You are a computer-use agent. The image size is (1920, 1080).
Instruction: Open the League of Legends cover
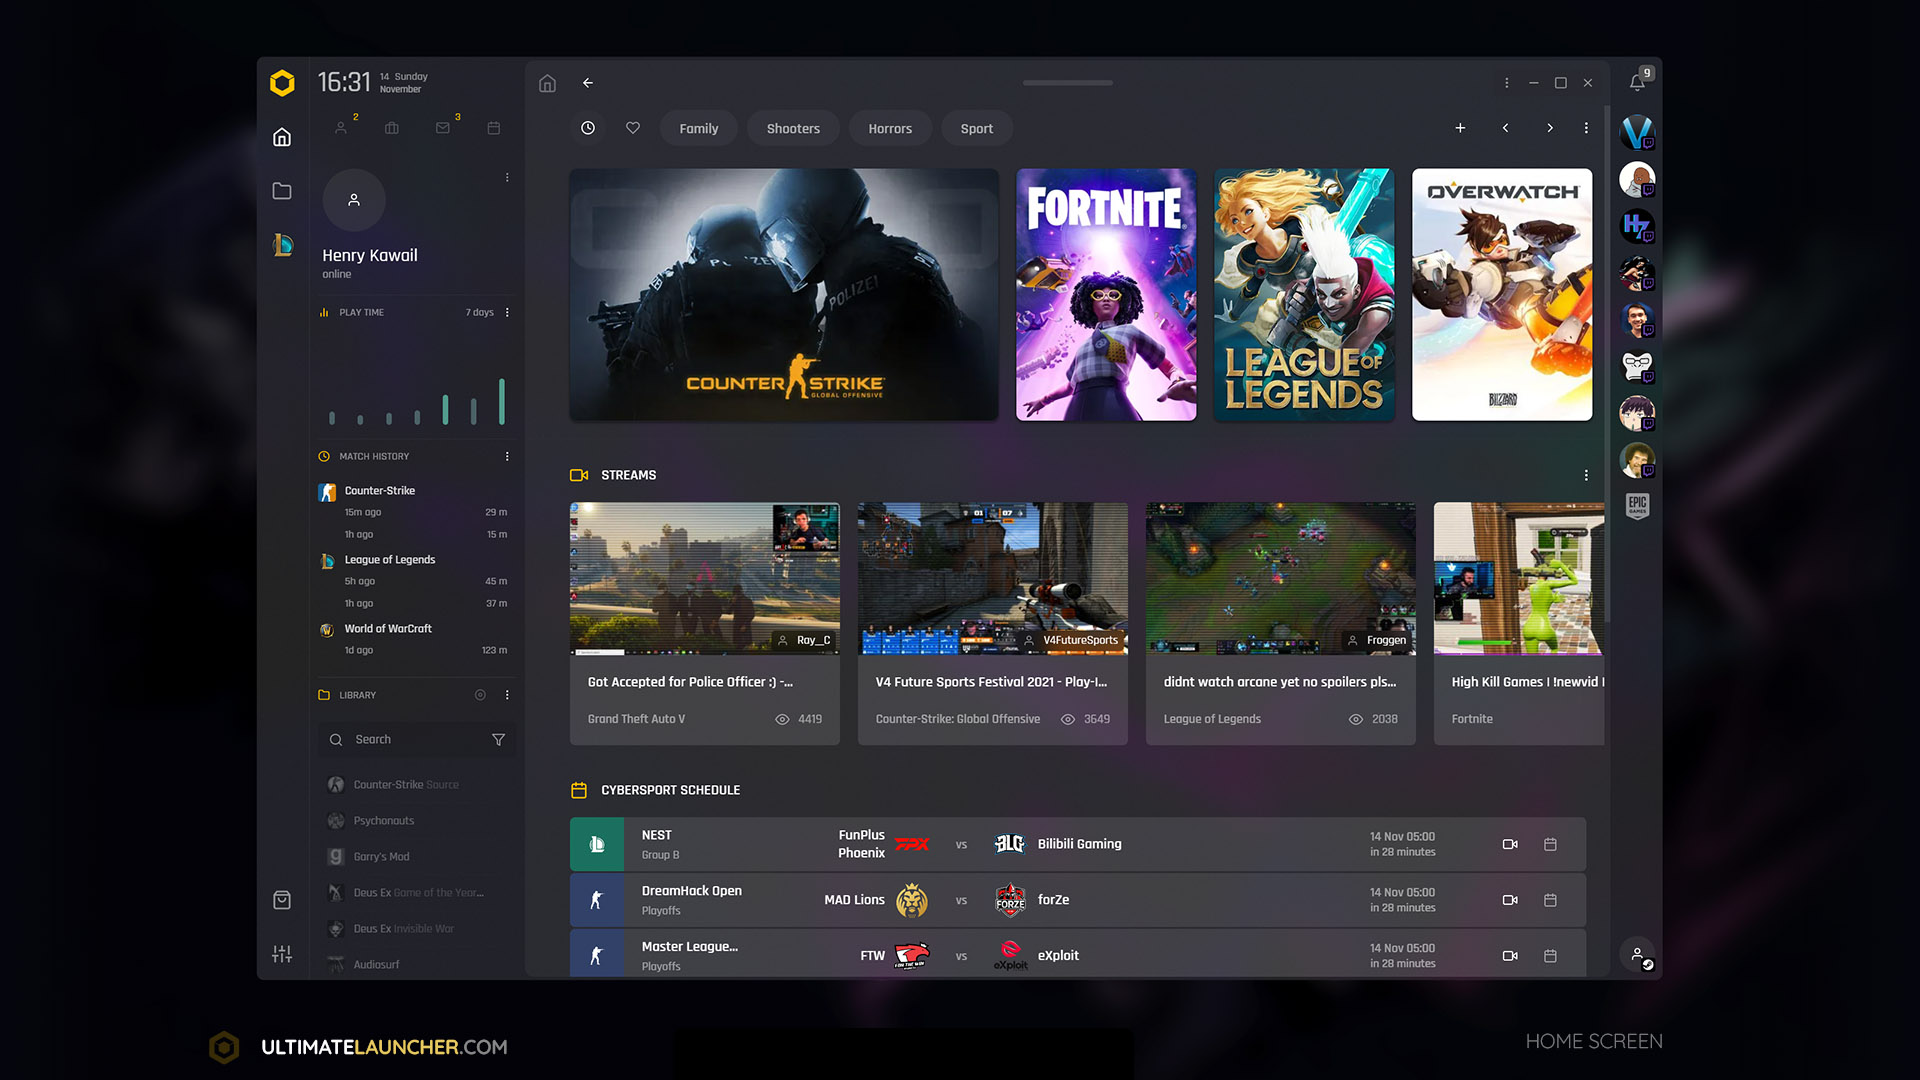[1304, 295]
